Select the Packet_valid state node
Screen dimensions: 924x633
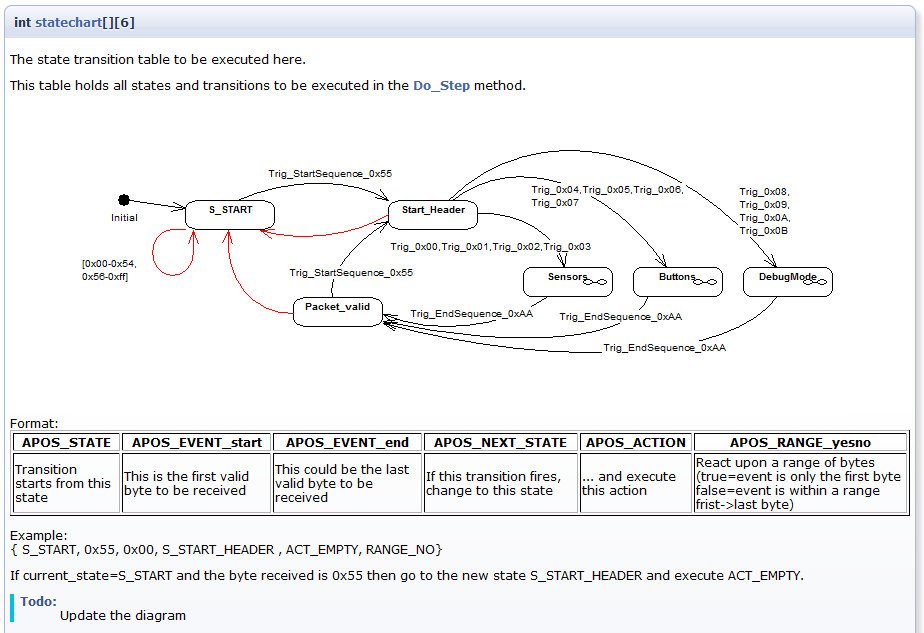(337, 311)
